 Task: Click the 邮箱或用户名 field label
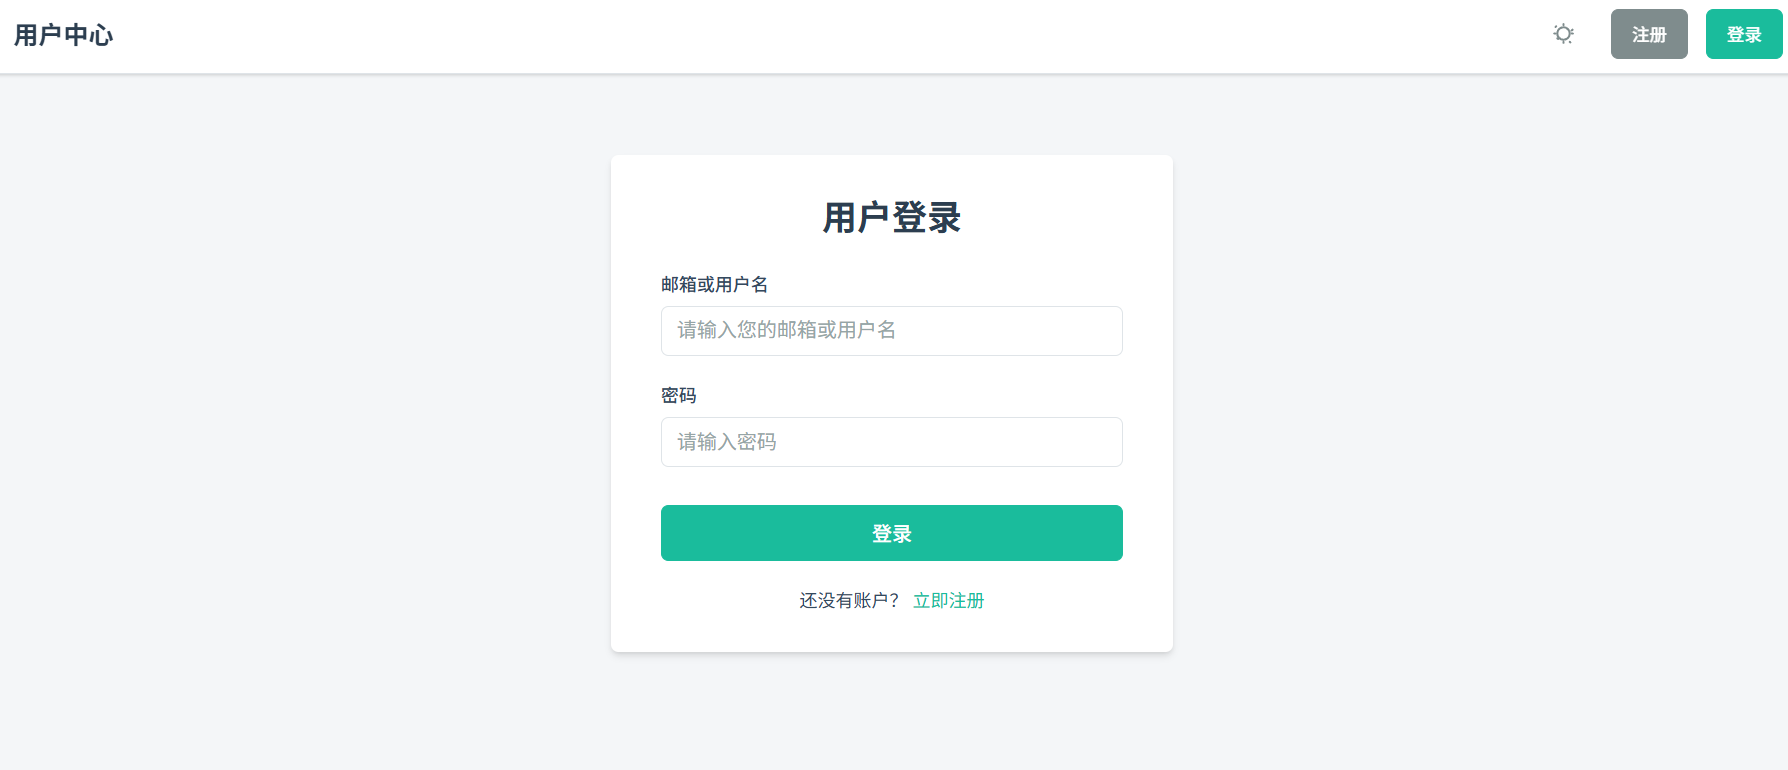[714, 285]
